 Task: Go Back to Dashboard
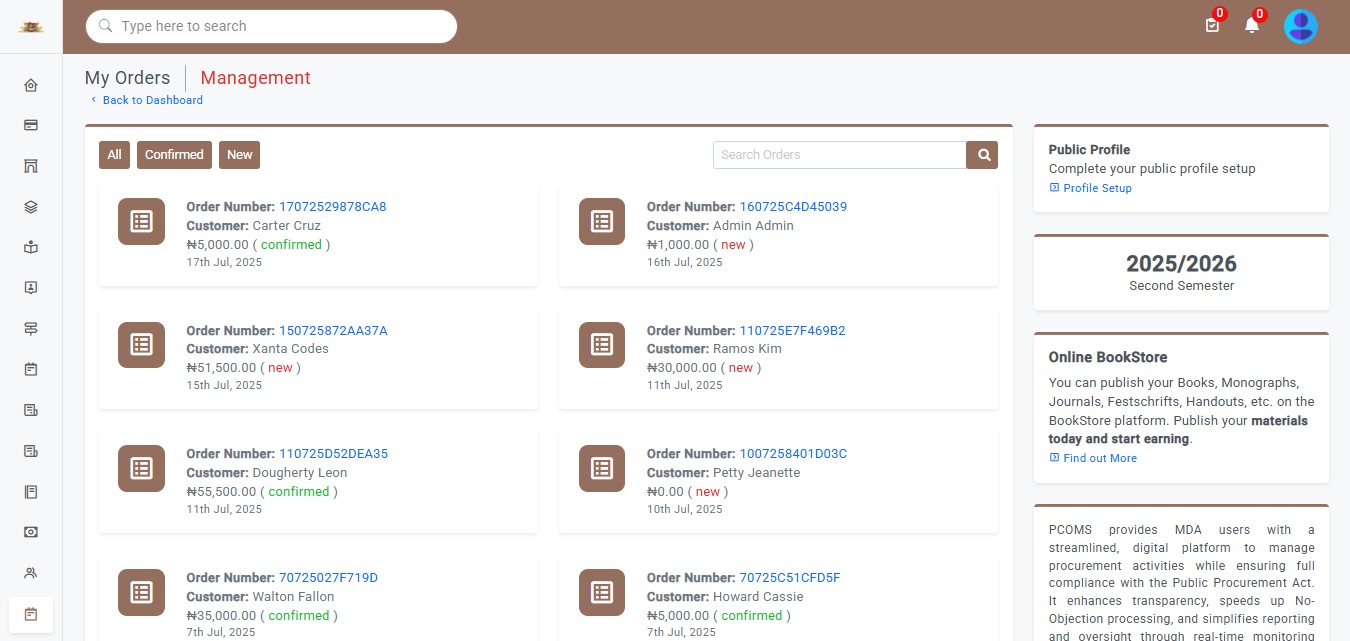[152, 100]
